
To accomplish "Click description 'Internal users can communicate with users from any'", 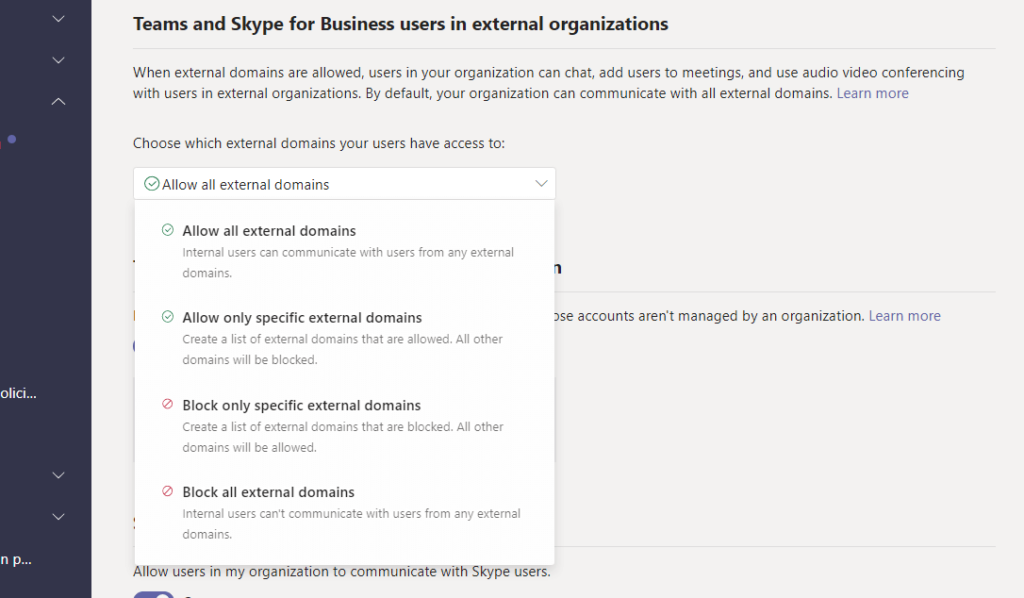I will (348, 262).
